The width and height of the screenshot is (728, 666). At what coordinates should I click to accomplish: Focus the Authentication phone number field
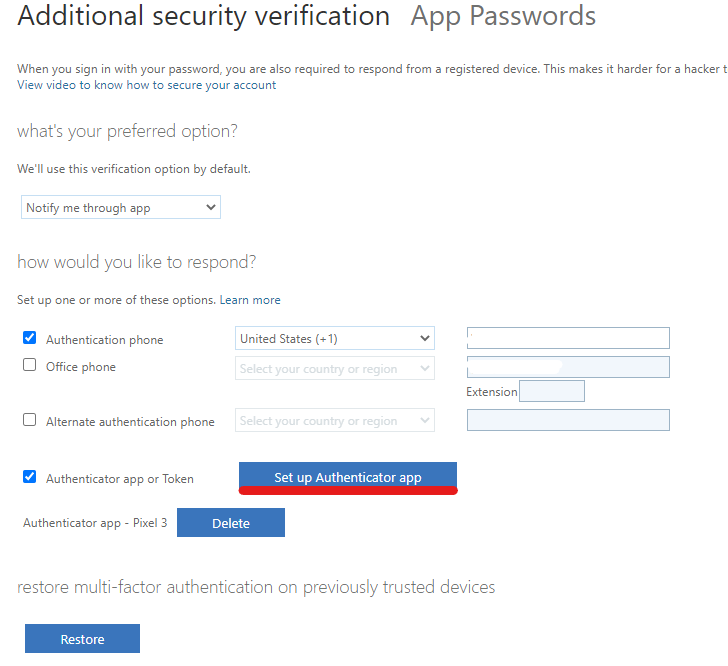click(568, 339)
